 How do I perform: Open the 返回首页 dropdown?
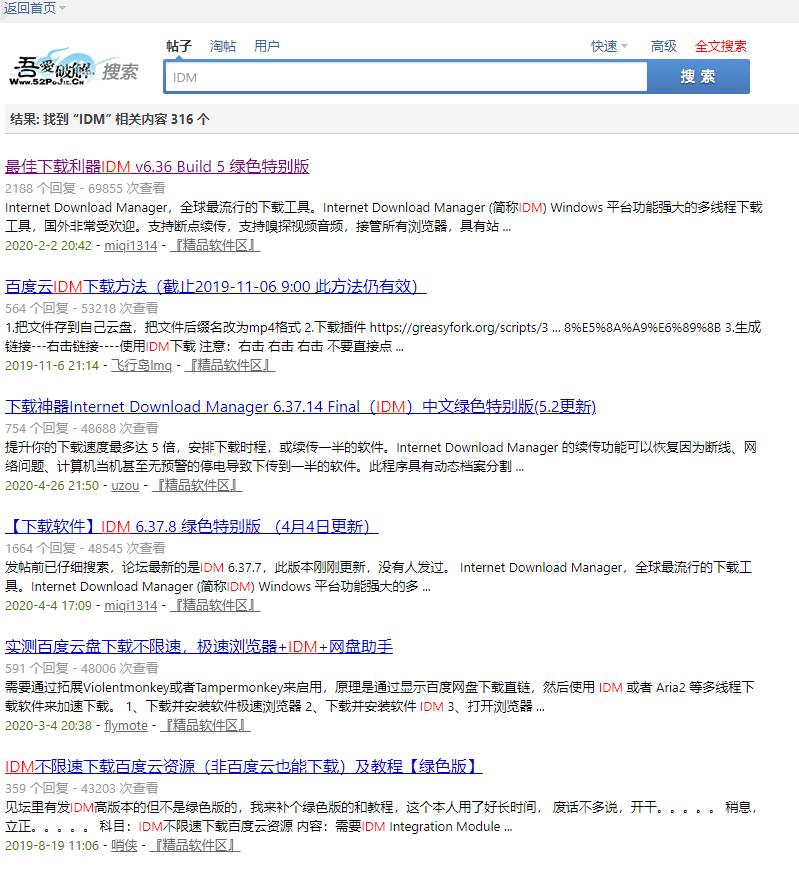[34, 8]
